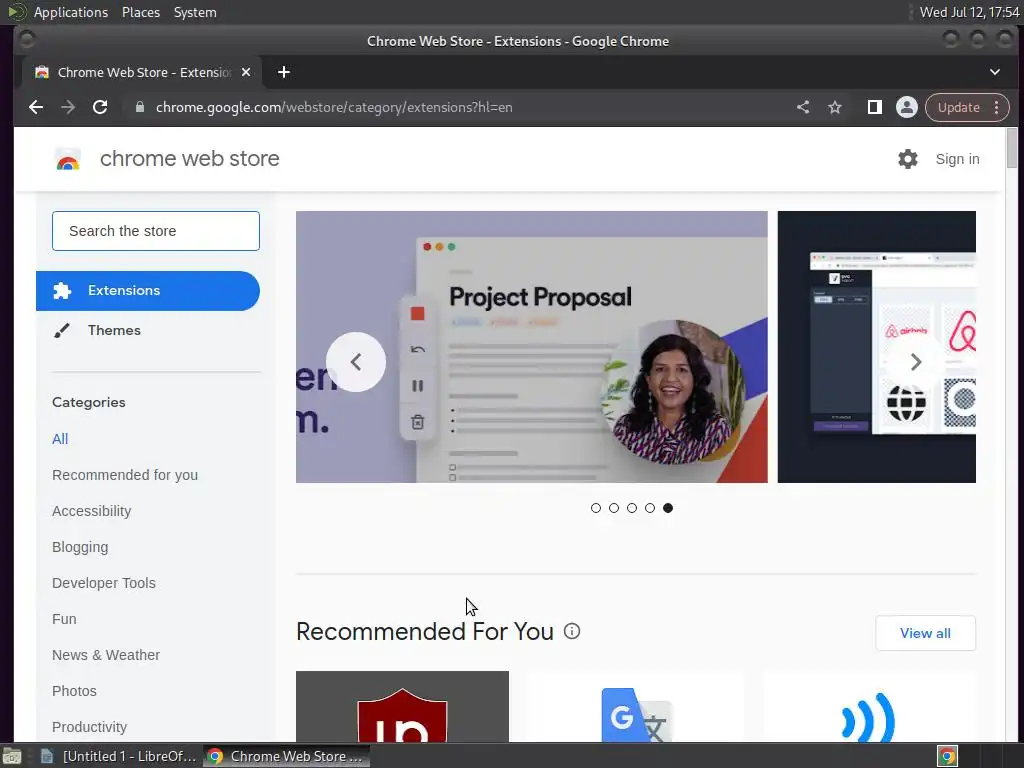This screenshot has width=1024, height=768.
Task: Select third carousel dot
Action: pyautogui.click(x=632, y=508)
